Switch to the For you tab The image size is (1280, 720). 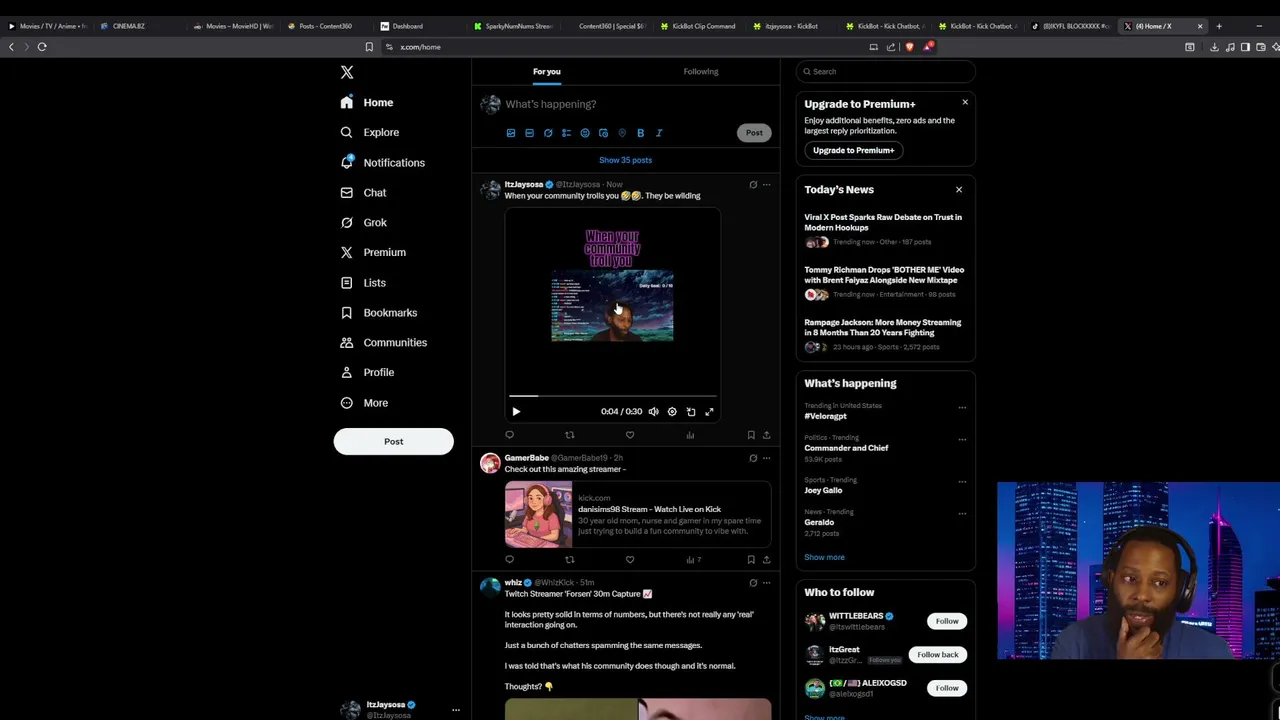point(547,71)
